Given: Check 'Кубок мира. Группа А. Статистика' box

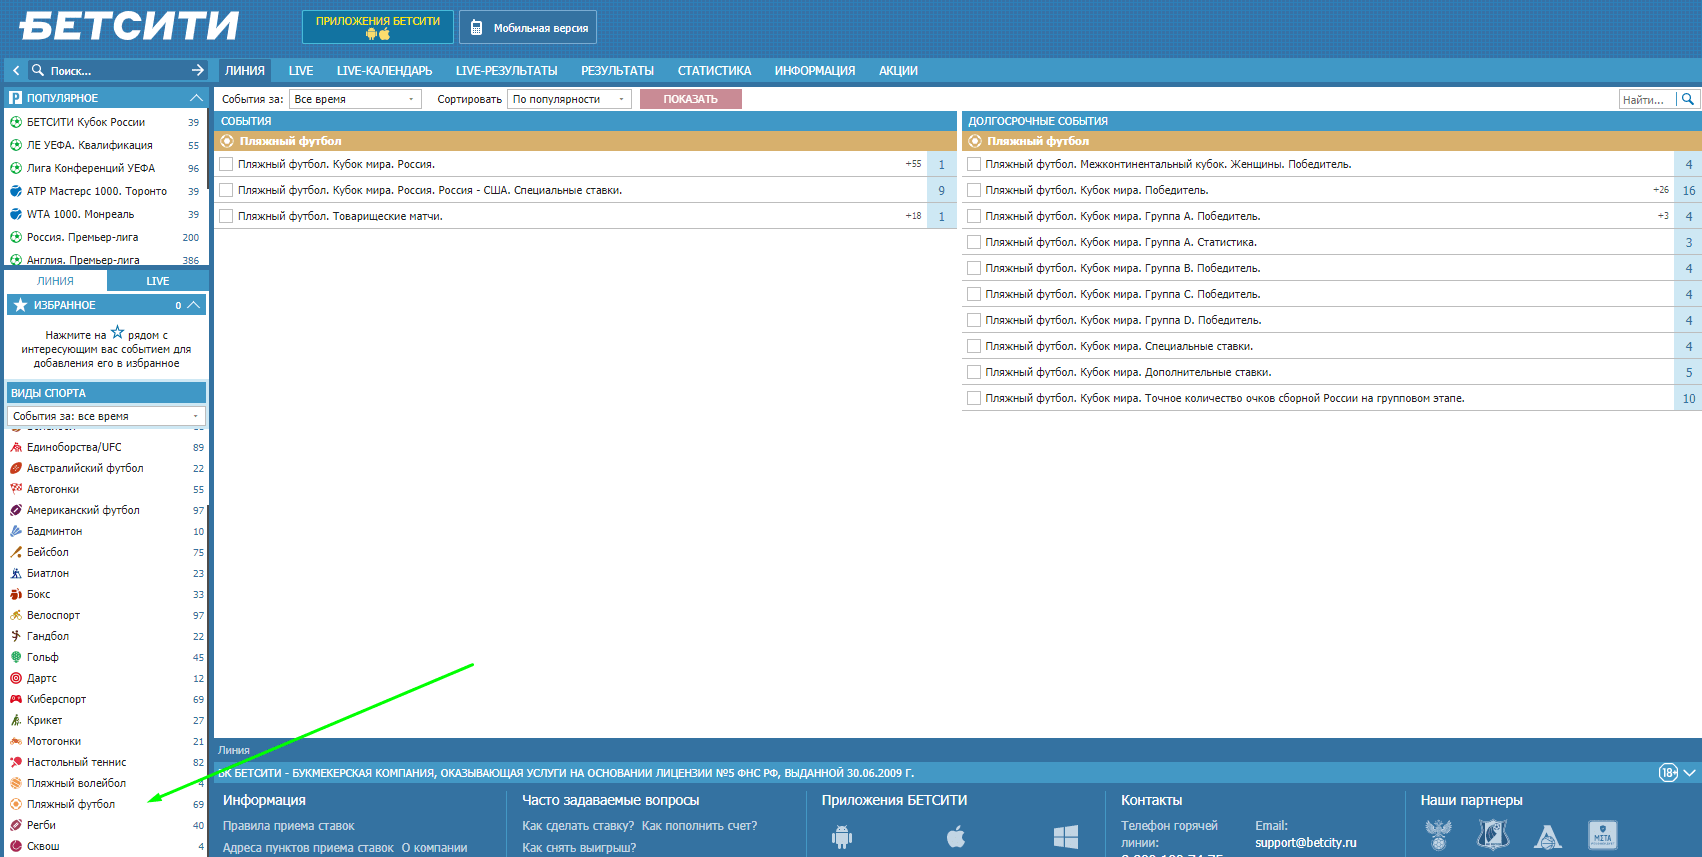Looking at the screenshot, I should (974, 242).
